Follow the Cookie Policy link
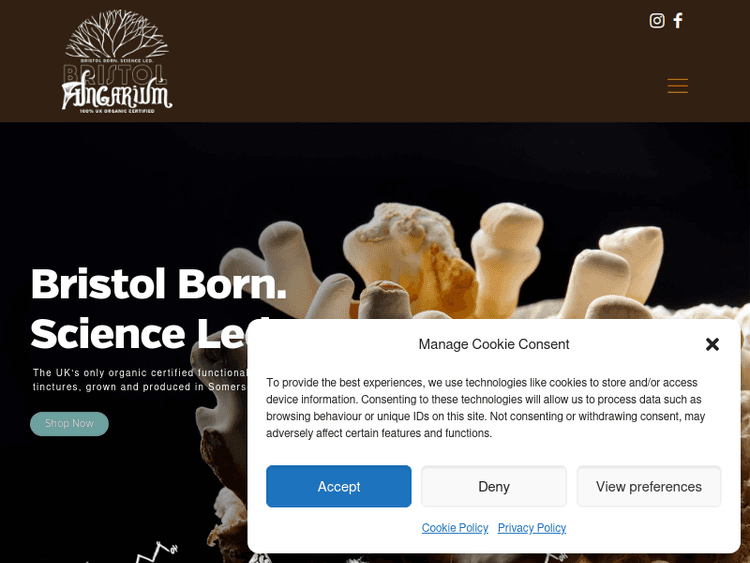The image size is (750, 563). 455,528
